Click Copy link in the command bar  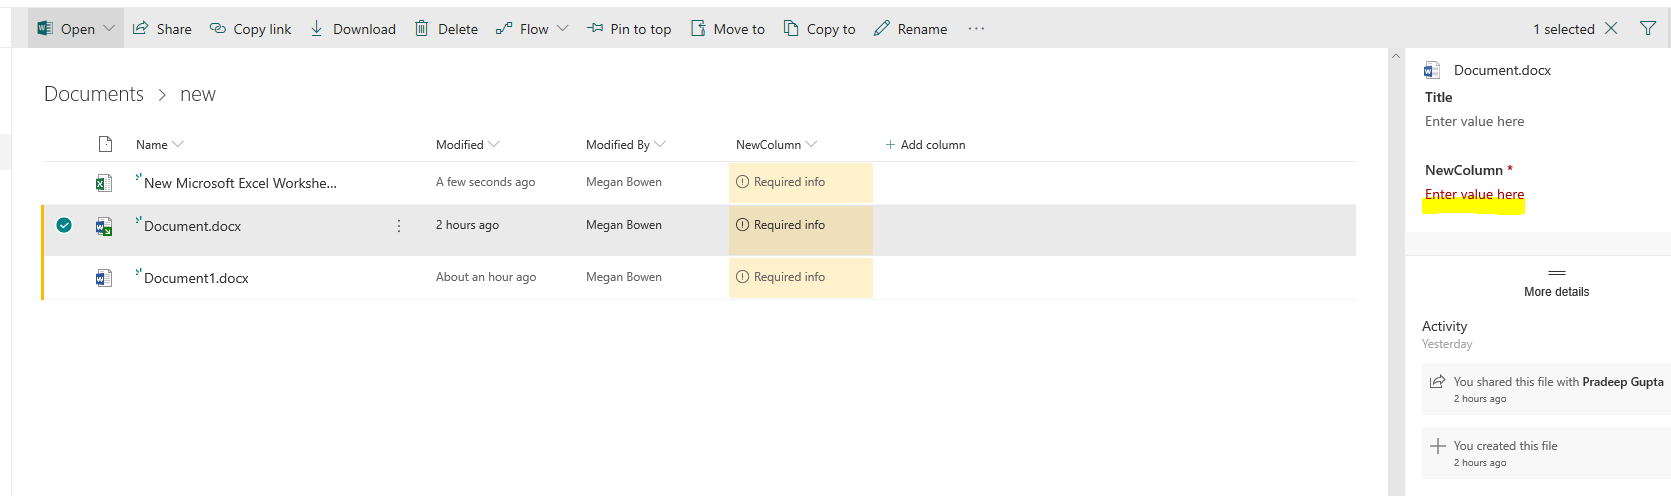click(x=250, y=29)
